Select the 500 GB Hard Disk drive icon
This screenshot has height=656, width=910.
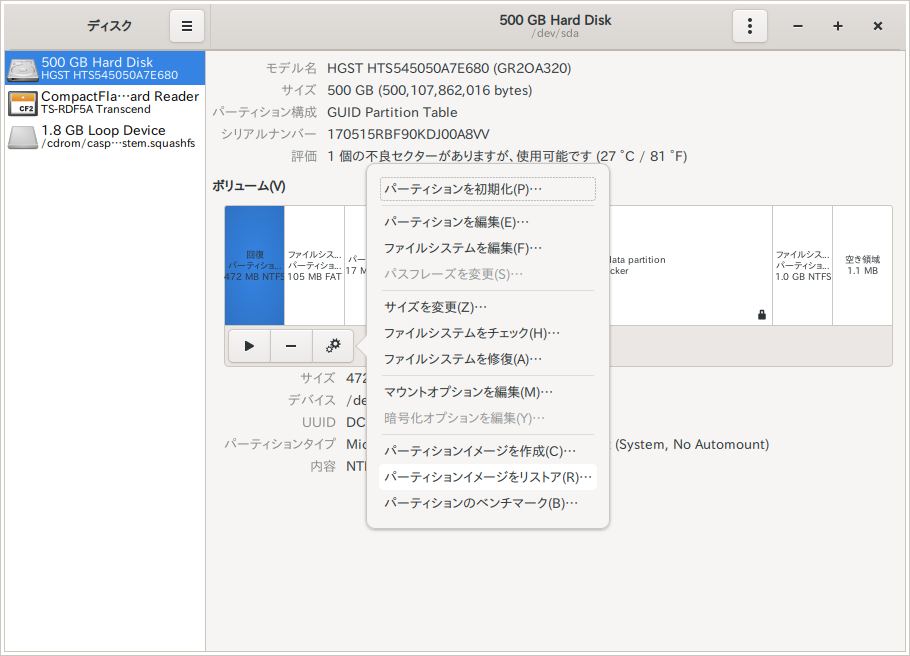23,69
